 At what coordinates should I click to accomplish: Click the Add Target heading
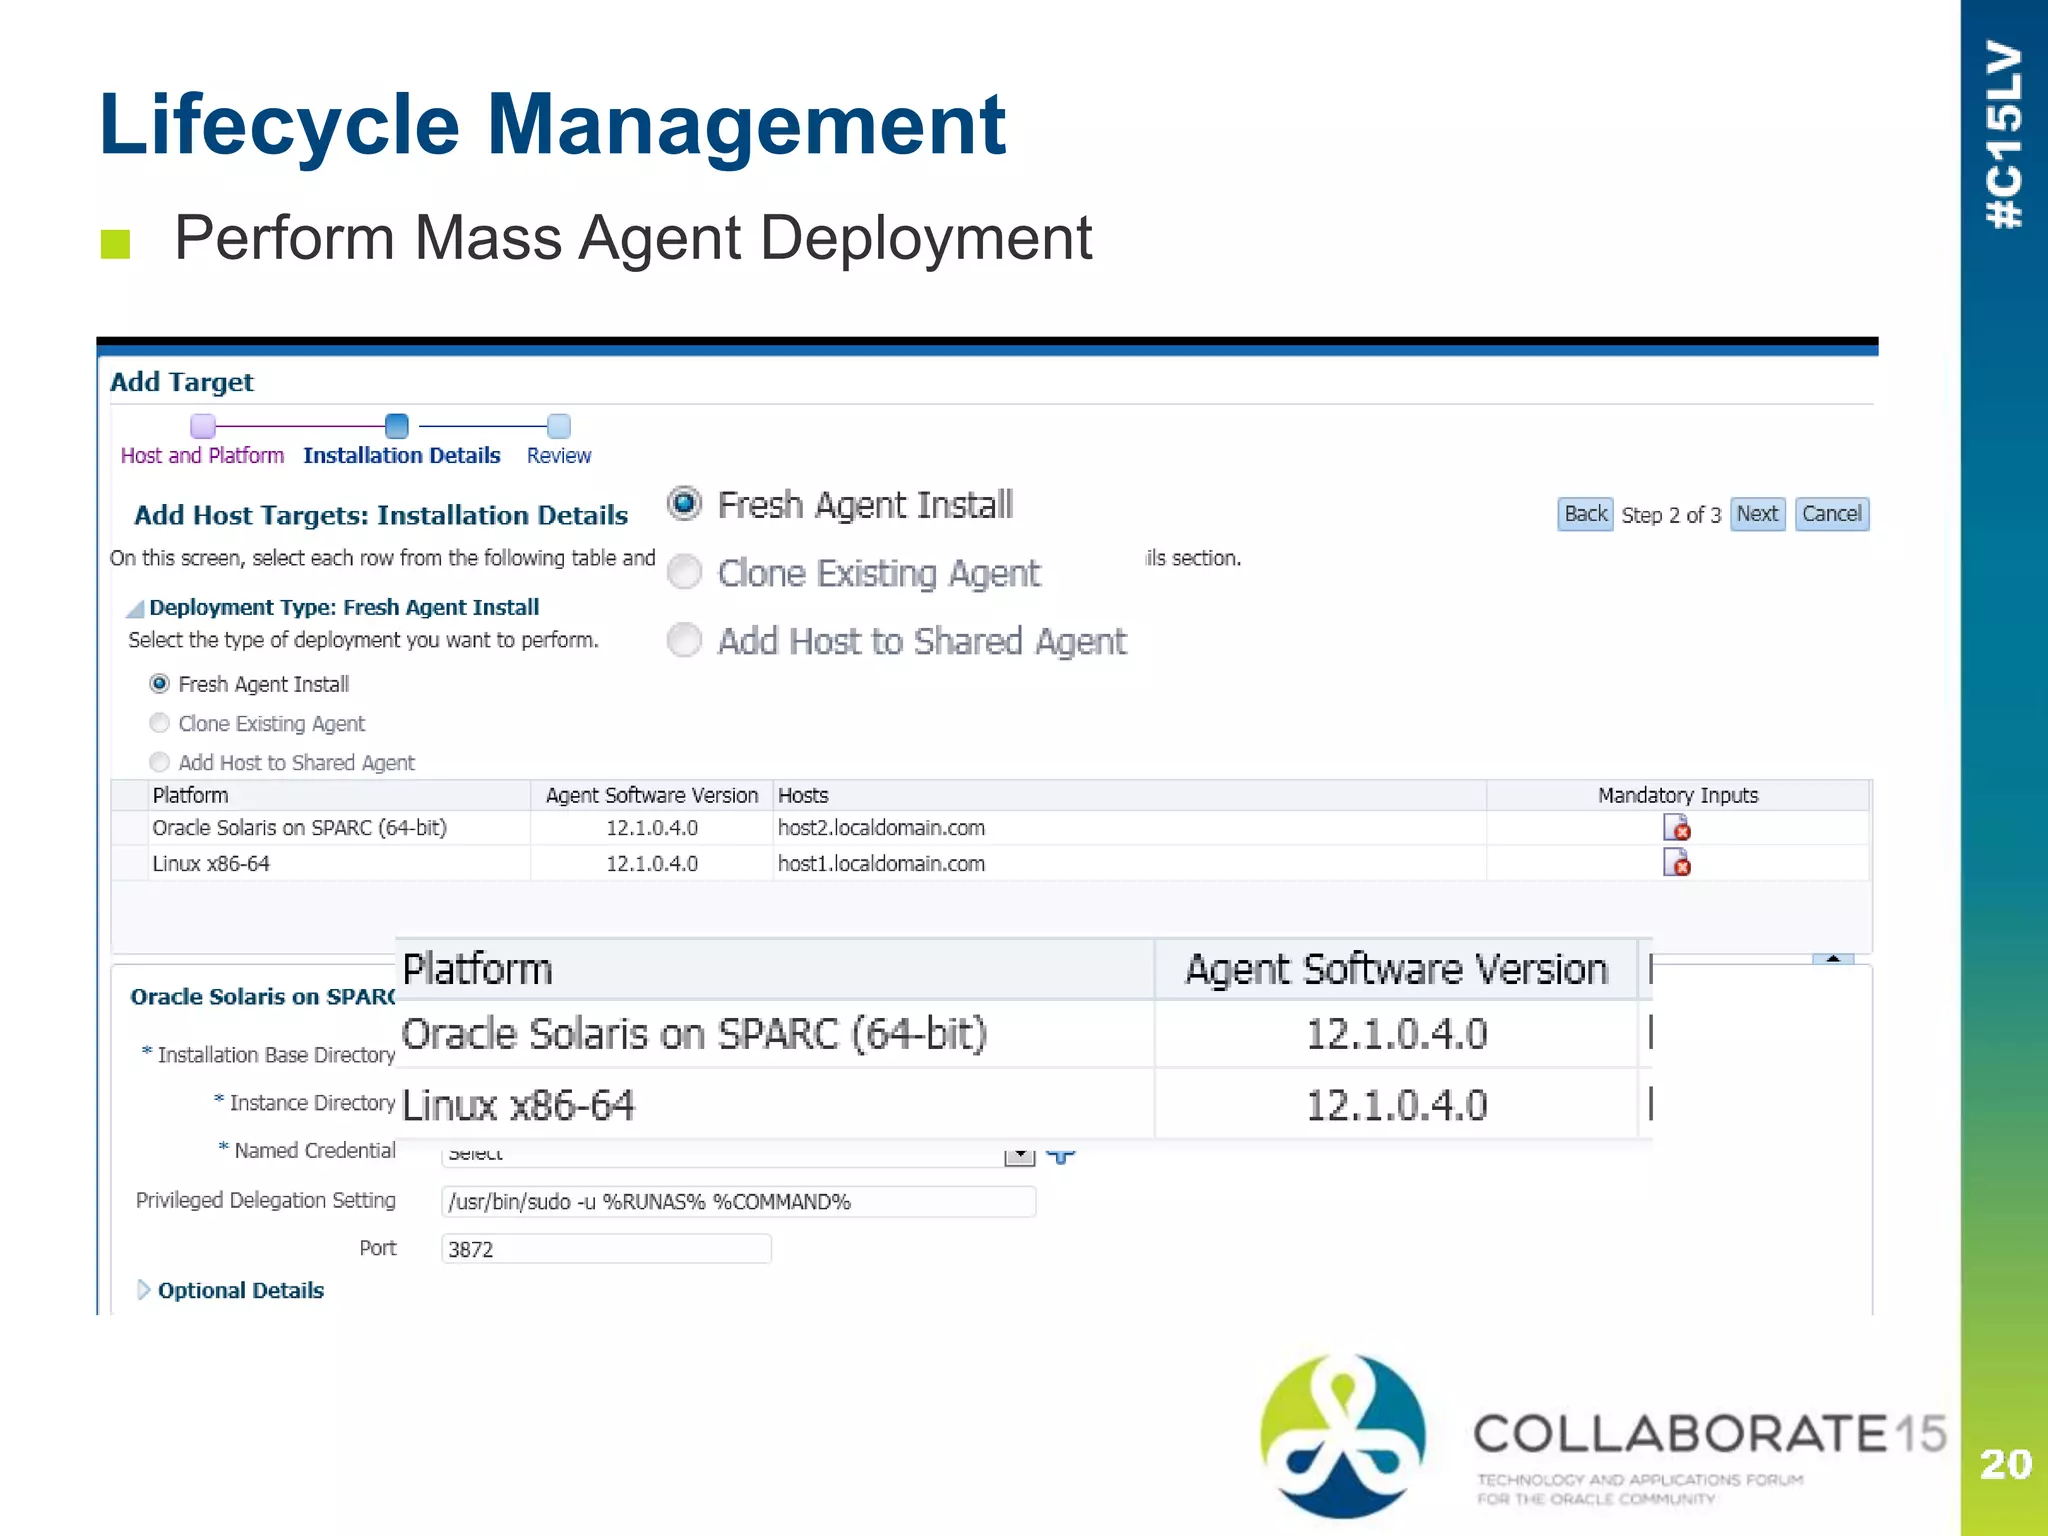click(x=181, y=382)
